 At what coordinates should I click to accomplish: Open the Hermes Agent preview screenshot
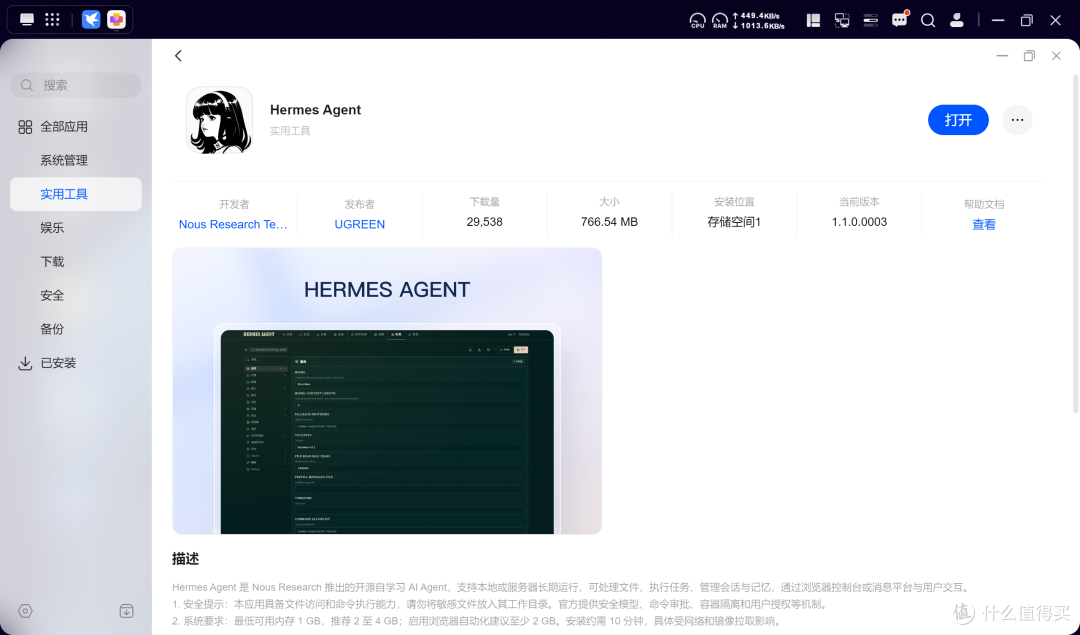tap(387, 391)
